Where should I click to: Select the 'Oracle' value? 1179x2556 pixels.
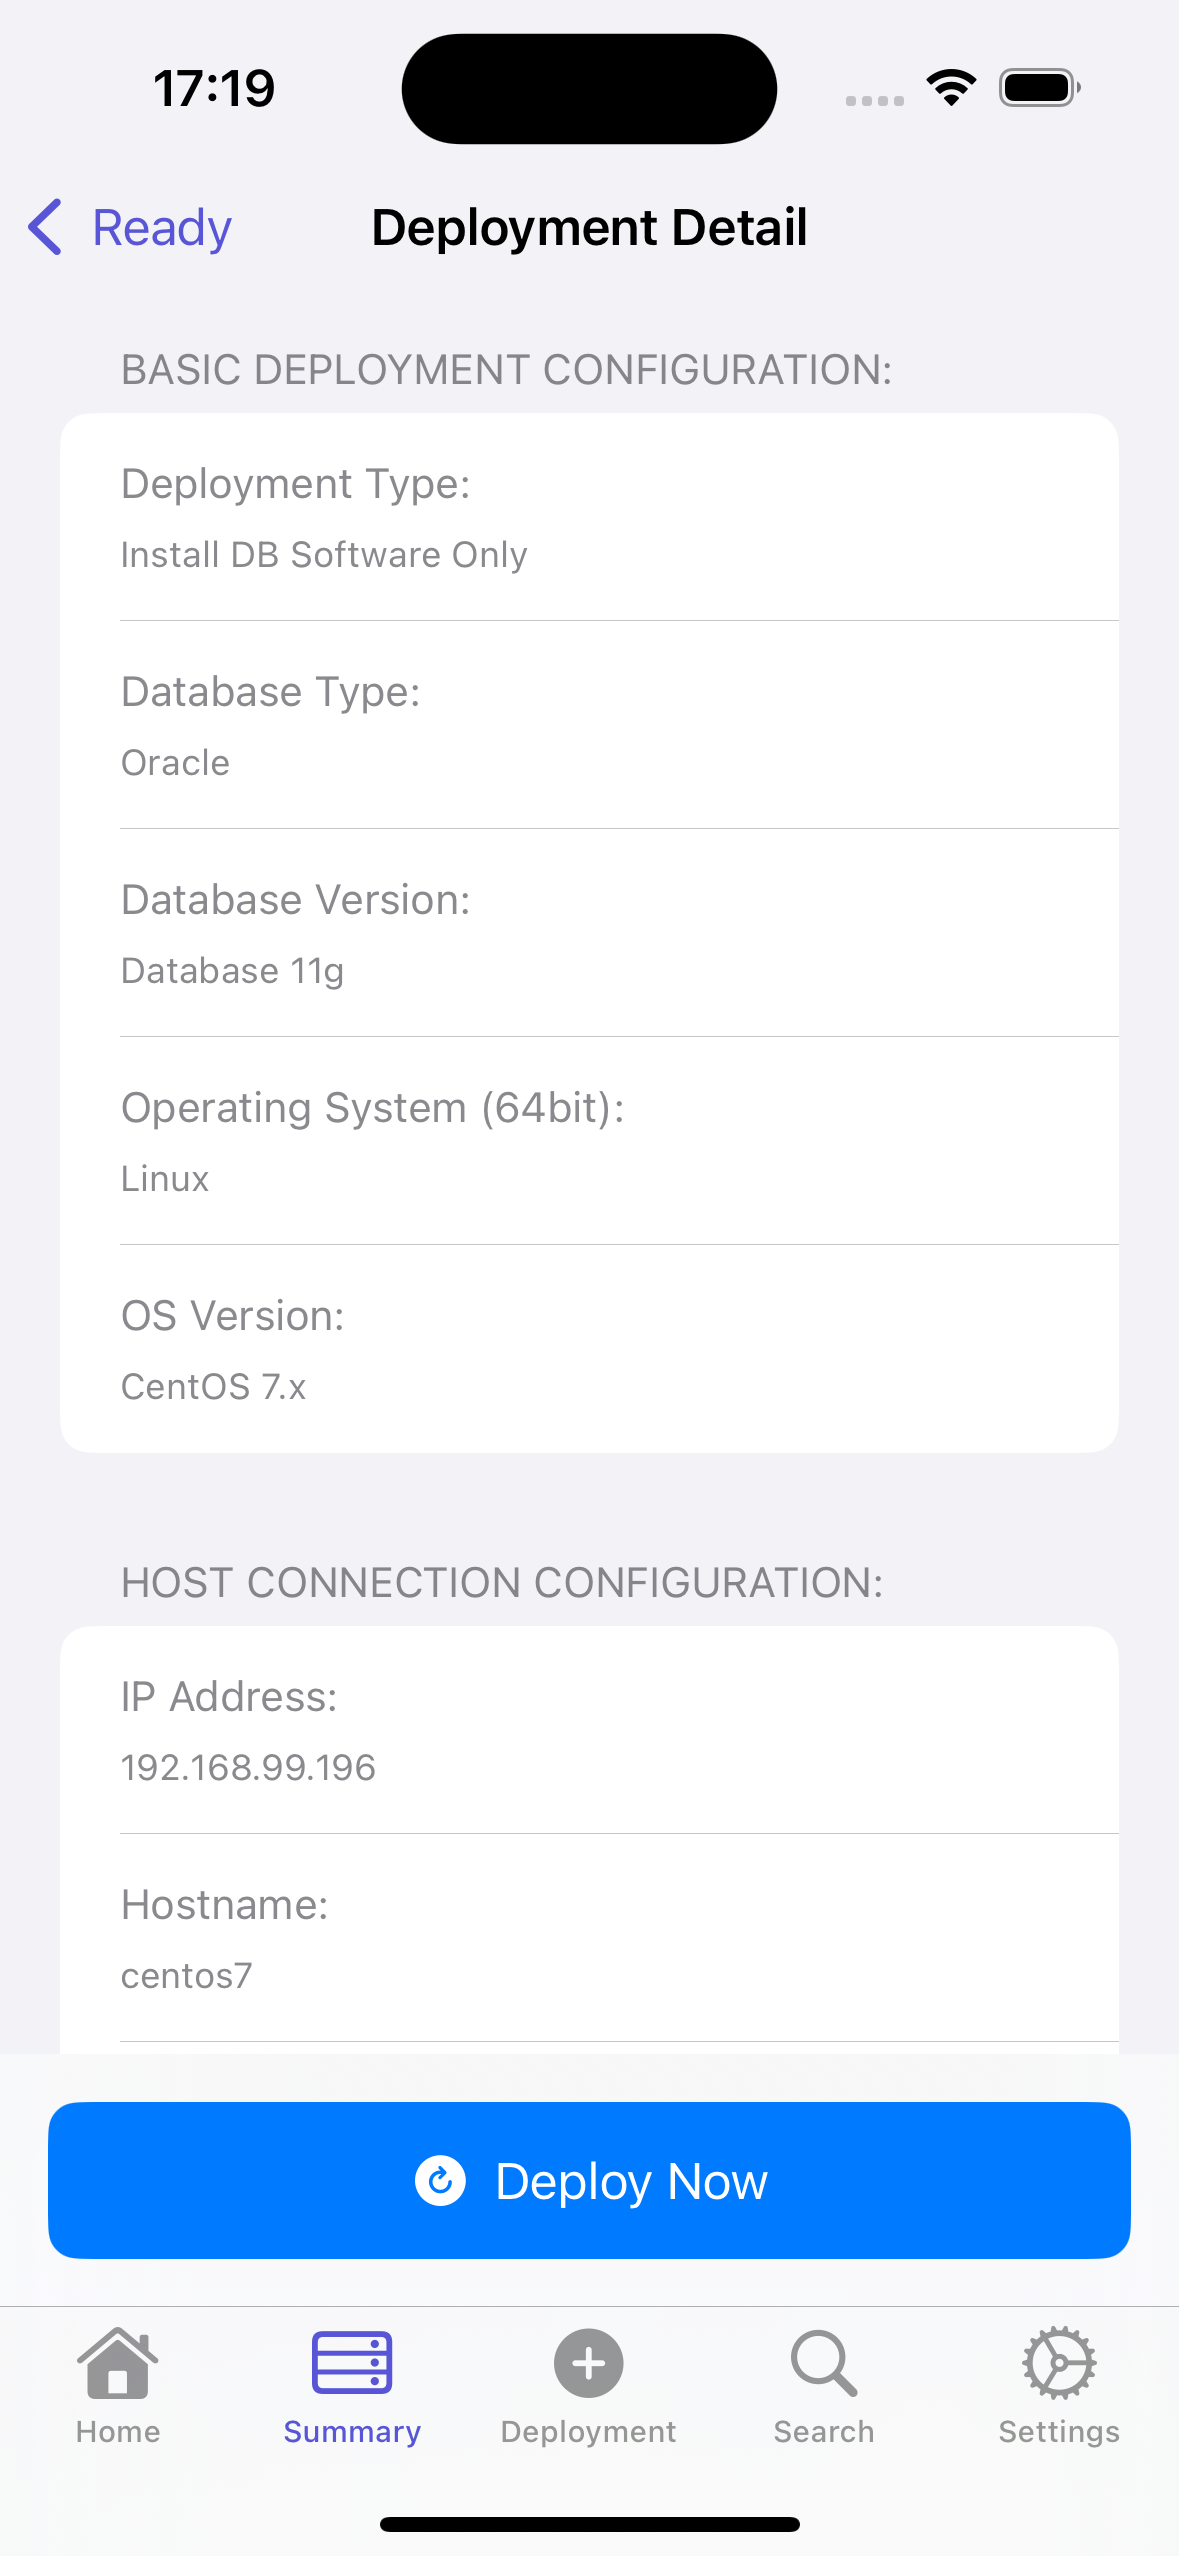175,763
